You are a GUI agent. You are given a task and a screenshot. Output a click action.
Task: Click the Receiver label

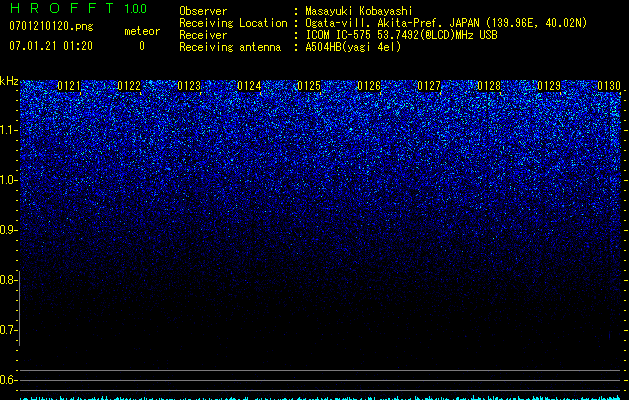click(203, 35)
